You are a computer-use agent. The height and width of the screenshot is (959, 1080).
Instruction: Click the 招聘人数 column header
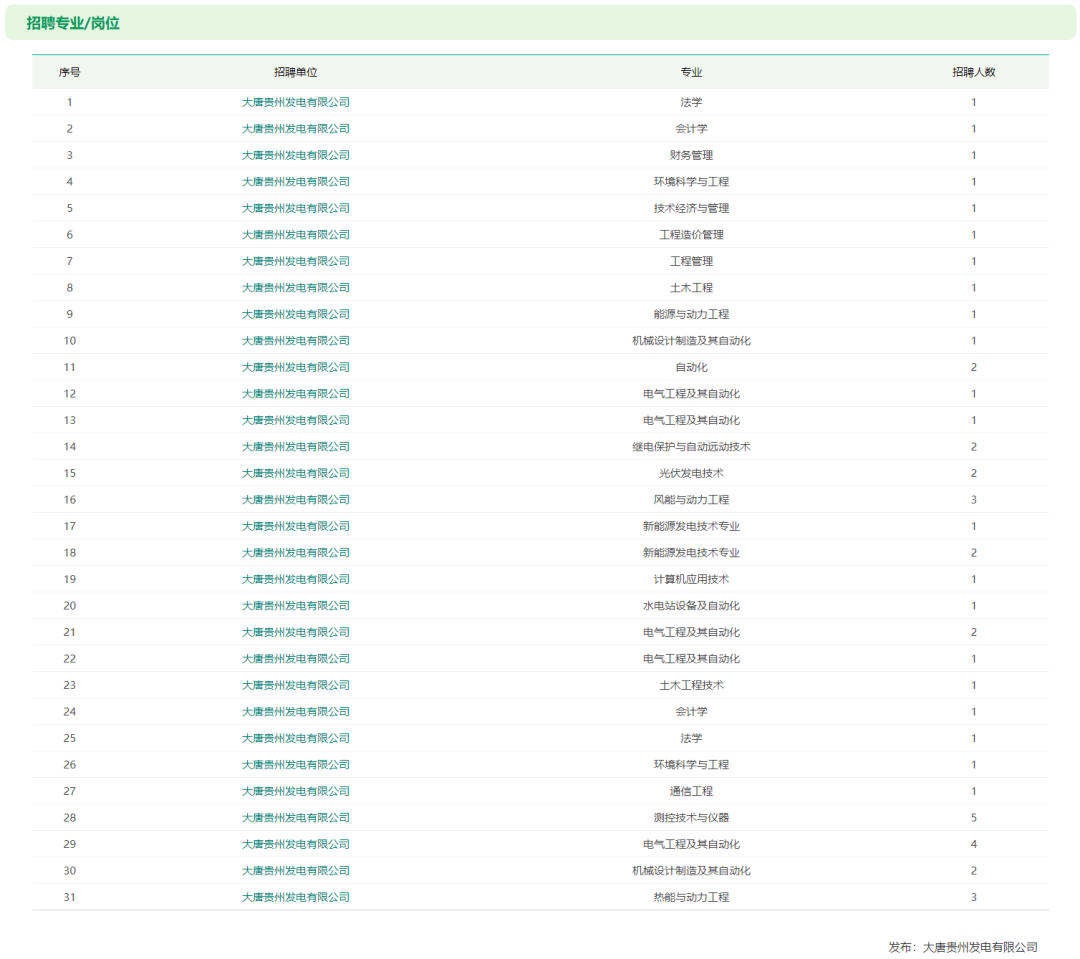point(974,72)
